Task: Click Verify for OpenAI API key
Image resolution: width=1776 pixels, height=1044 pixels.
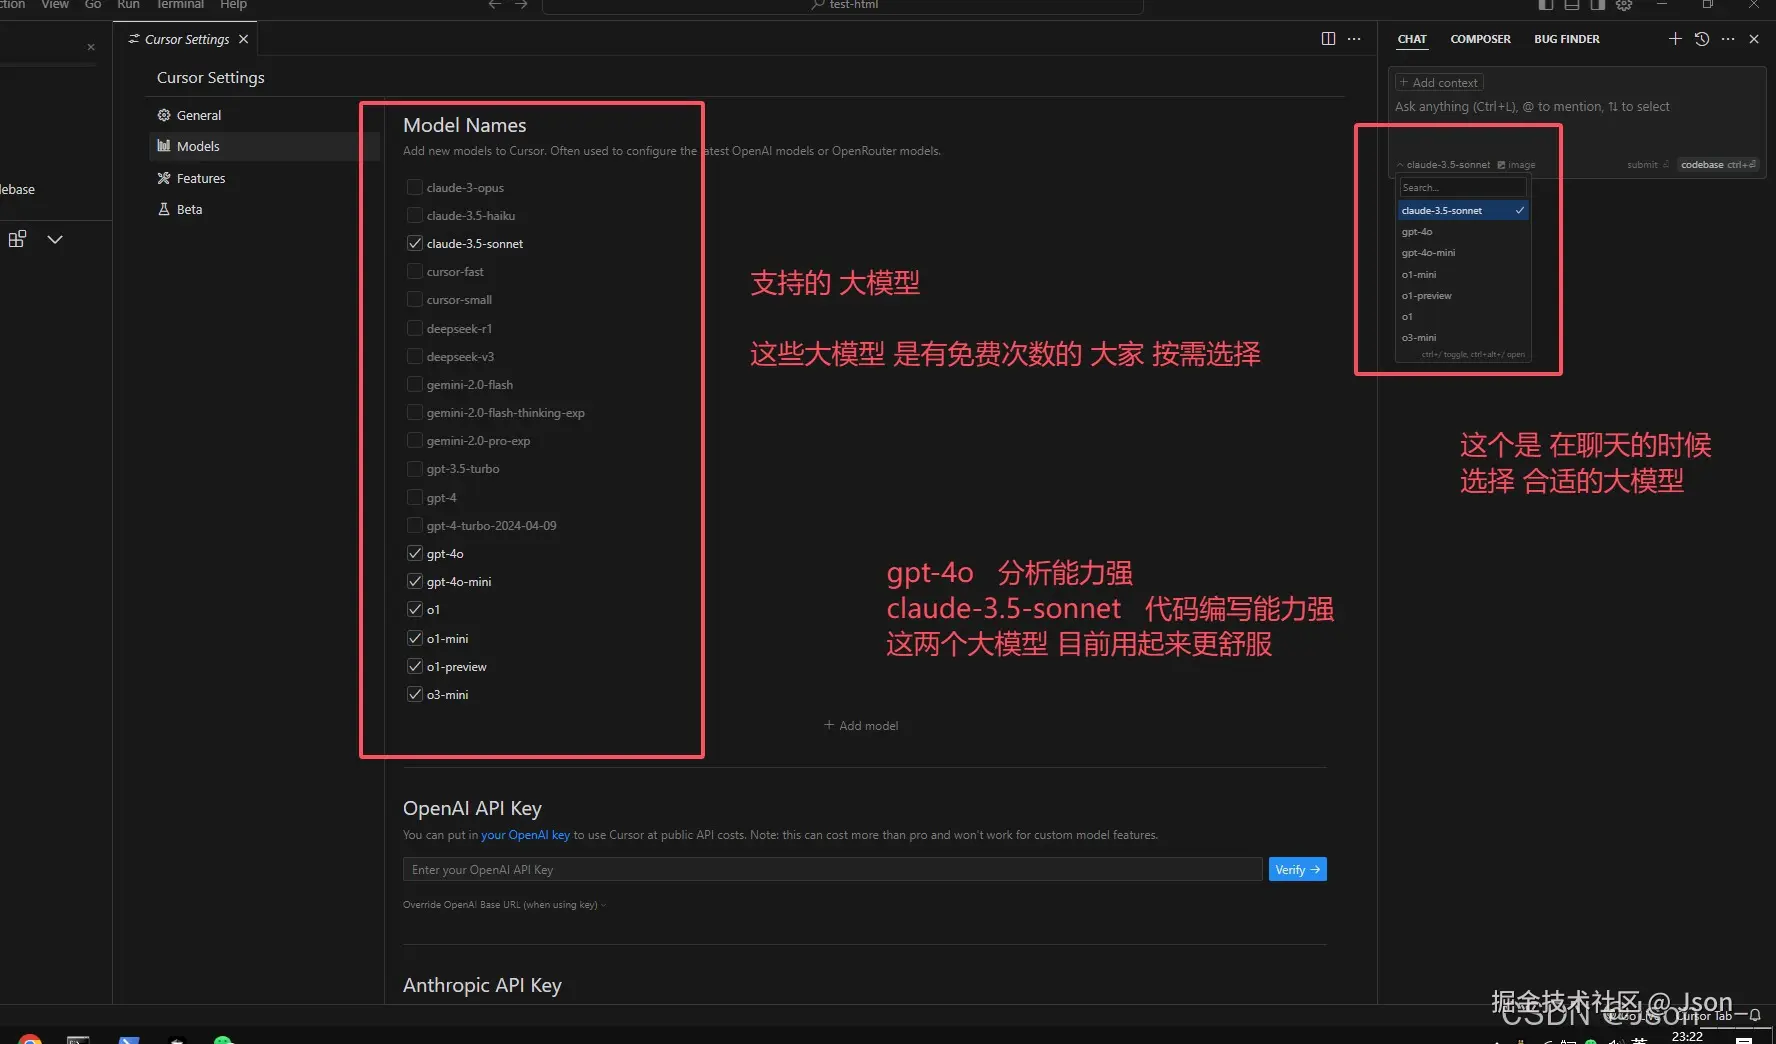Action: (1297, 870)
